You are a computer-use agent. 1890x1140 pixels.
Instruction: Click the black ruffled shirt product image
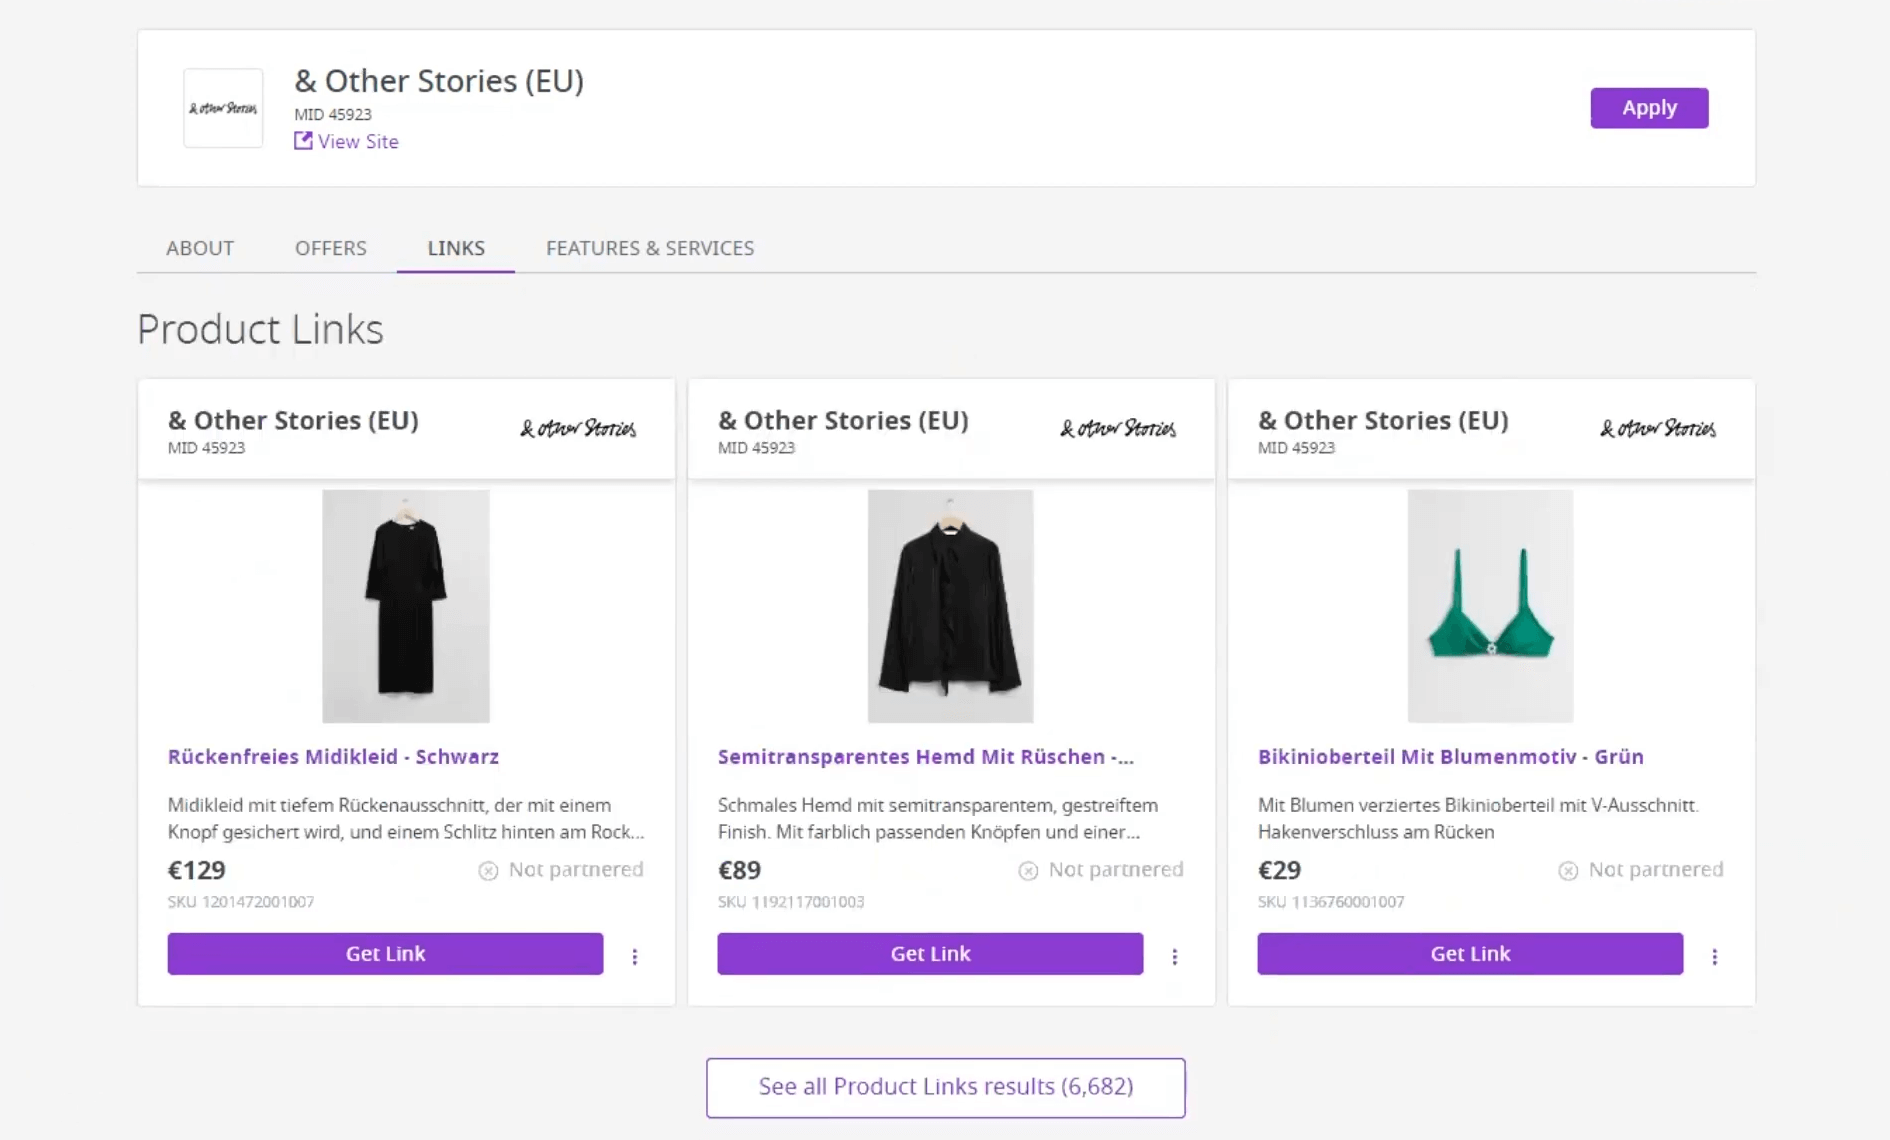[950, 606]
